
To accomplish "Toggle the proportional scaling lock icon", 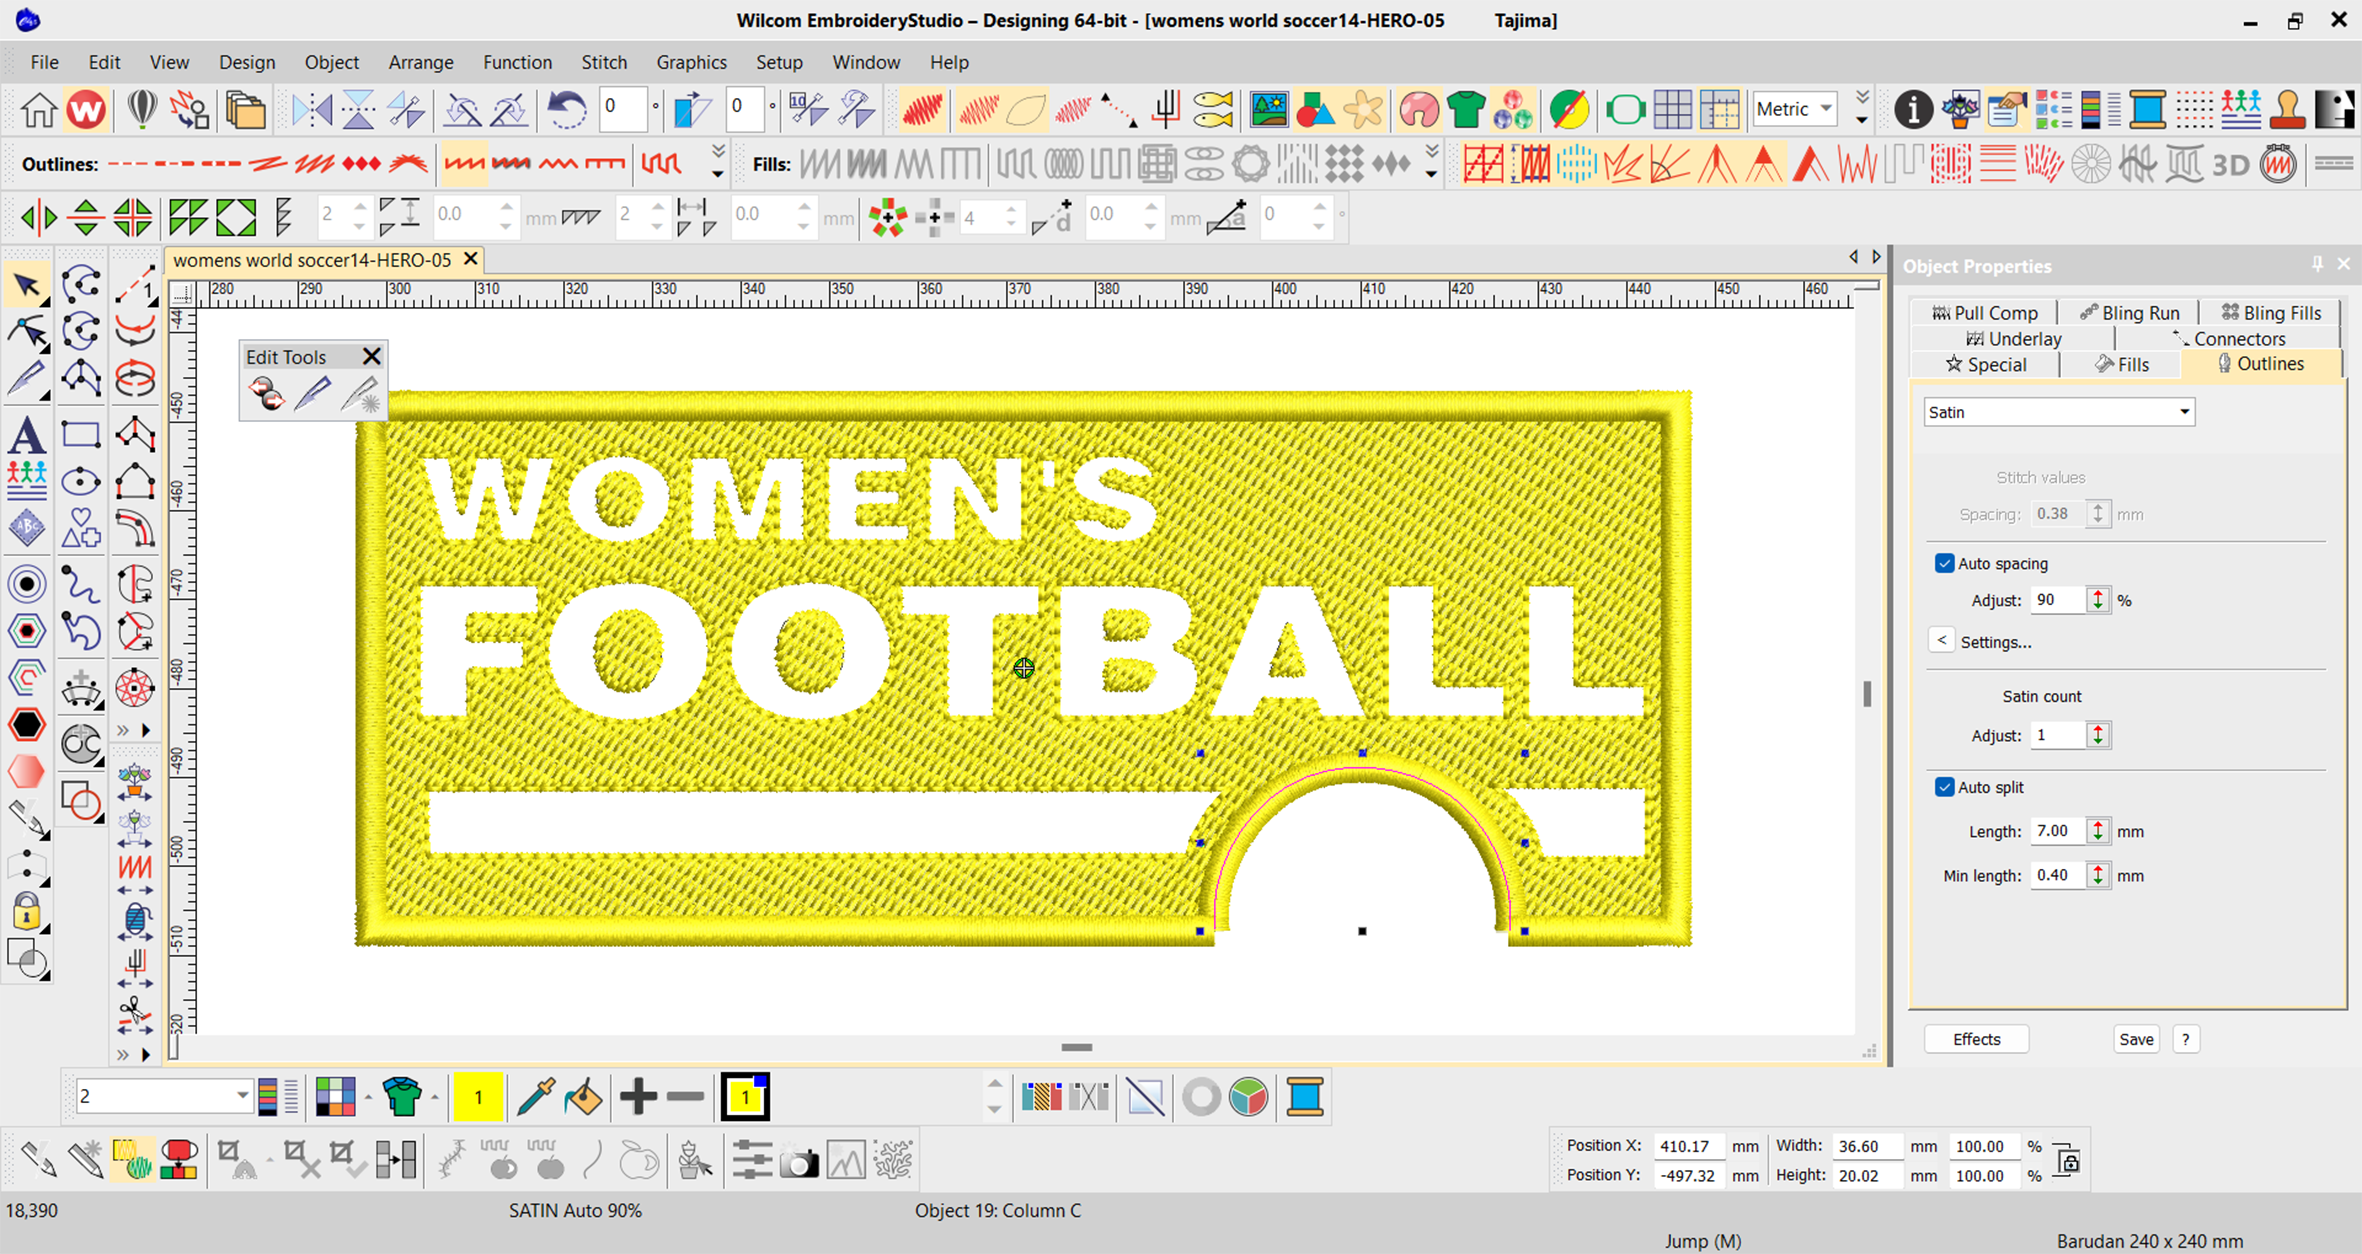I will tap(2068, 1161).
